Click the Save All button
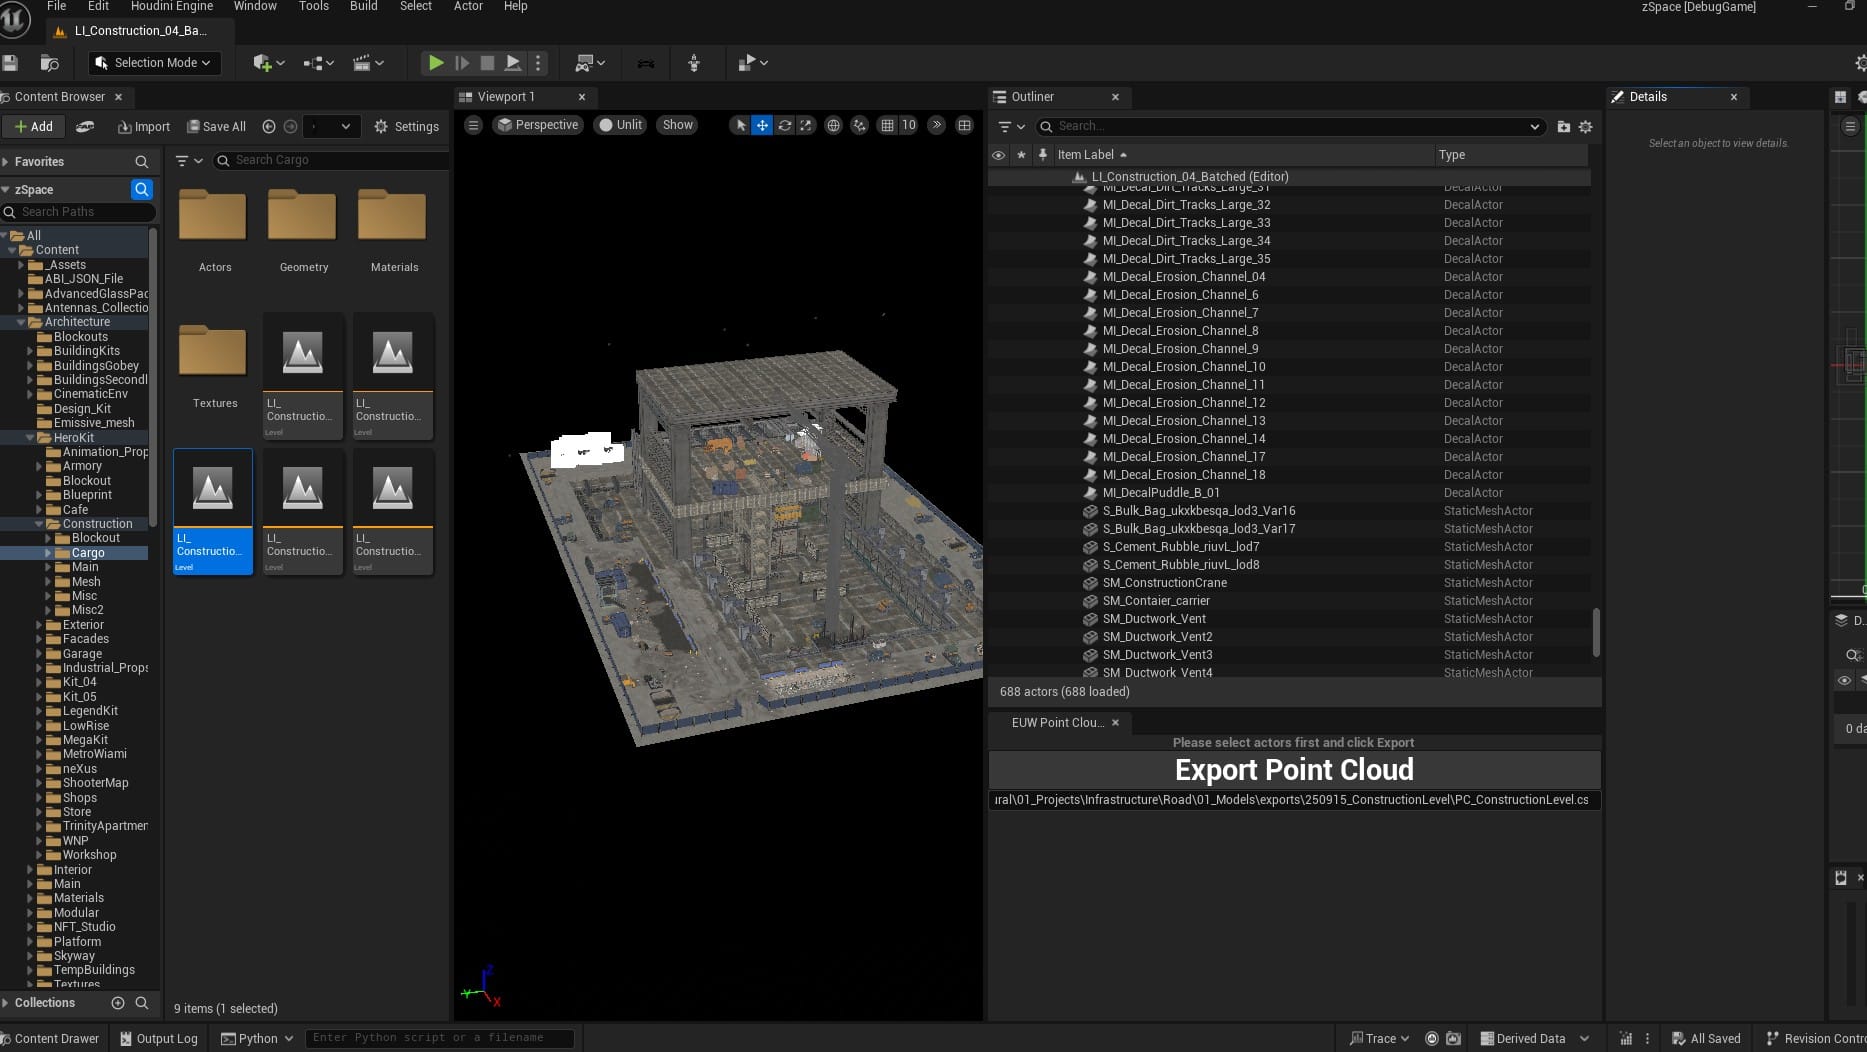Viewport: 1867px width, 1052px height. click(216, 126)
